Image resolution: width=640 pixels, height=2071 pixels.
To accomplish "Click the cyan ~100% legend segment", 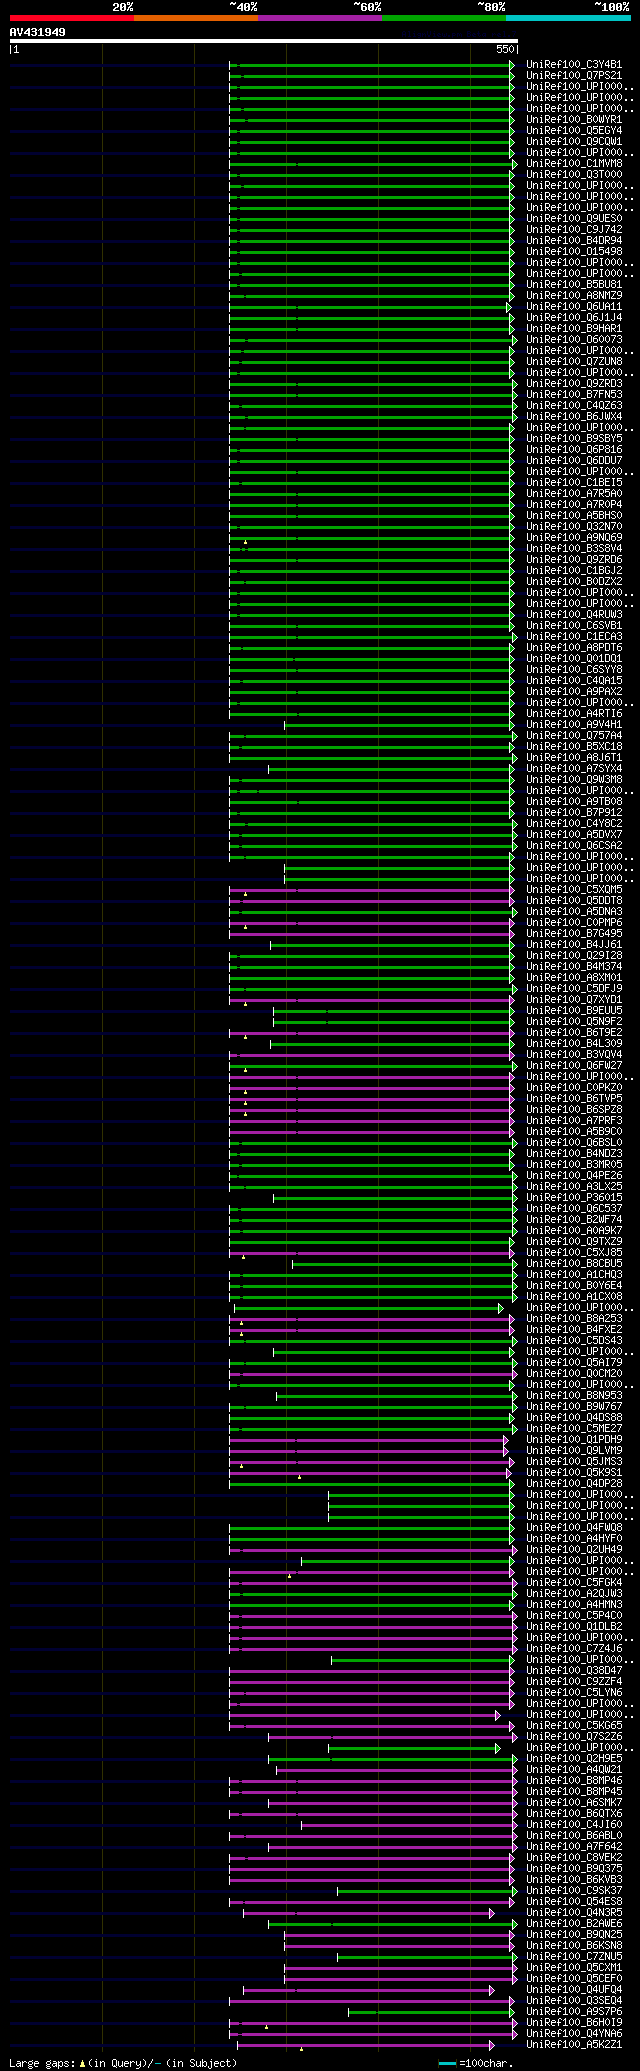I will [568, 18].
